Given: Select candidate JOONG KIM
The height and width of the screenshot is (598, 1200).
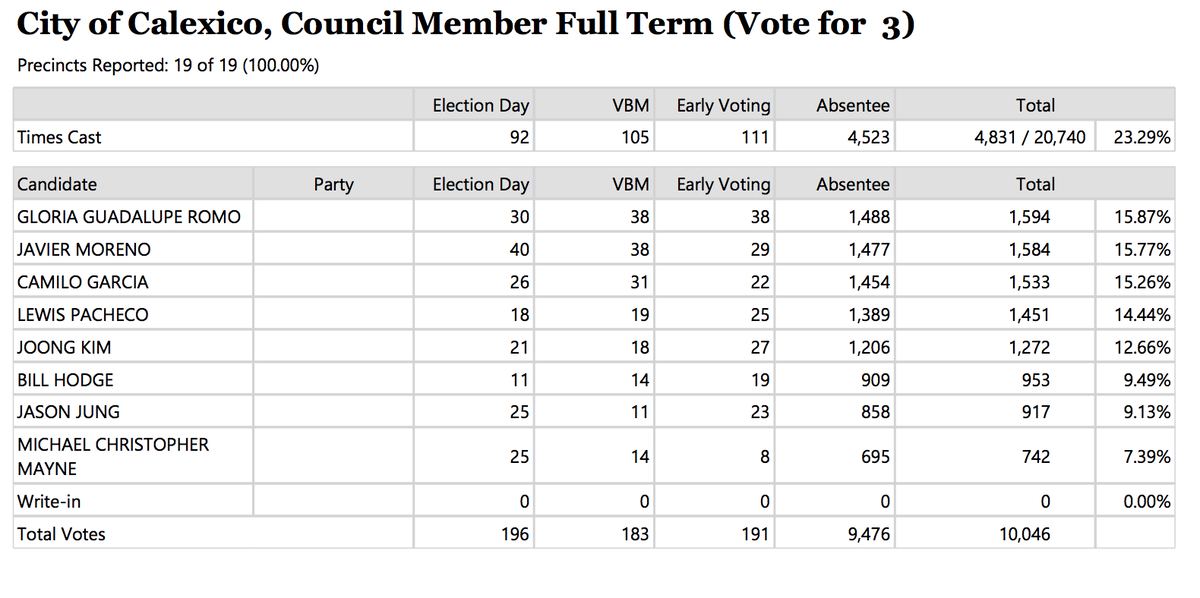Looking at the screenshot, I should (x=64, y=348).
